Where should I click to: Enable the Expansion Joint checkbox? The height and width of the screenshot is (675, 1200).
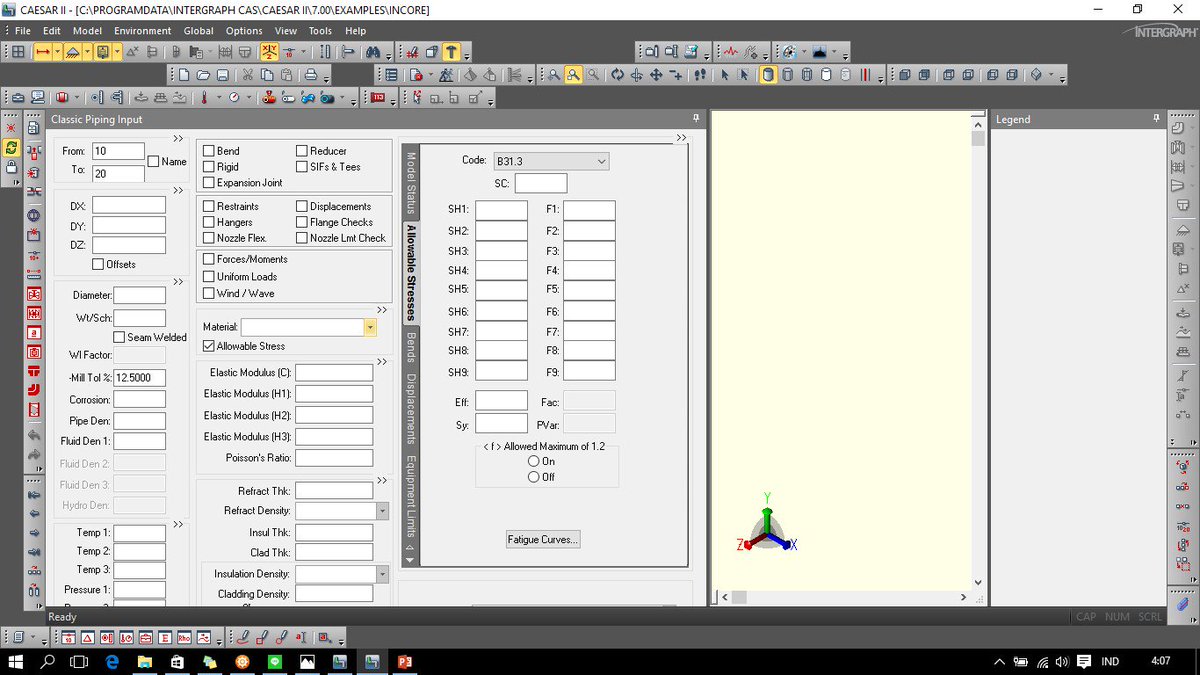click(208, 183)
